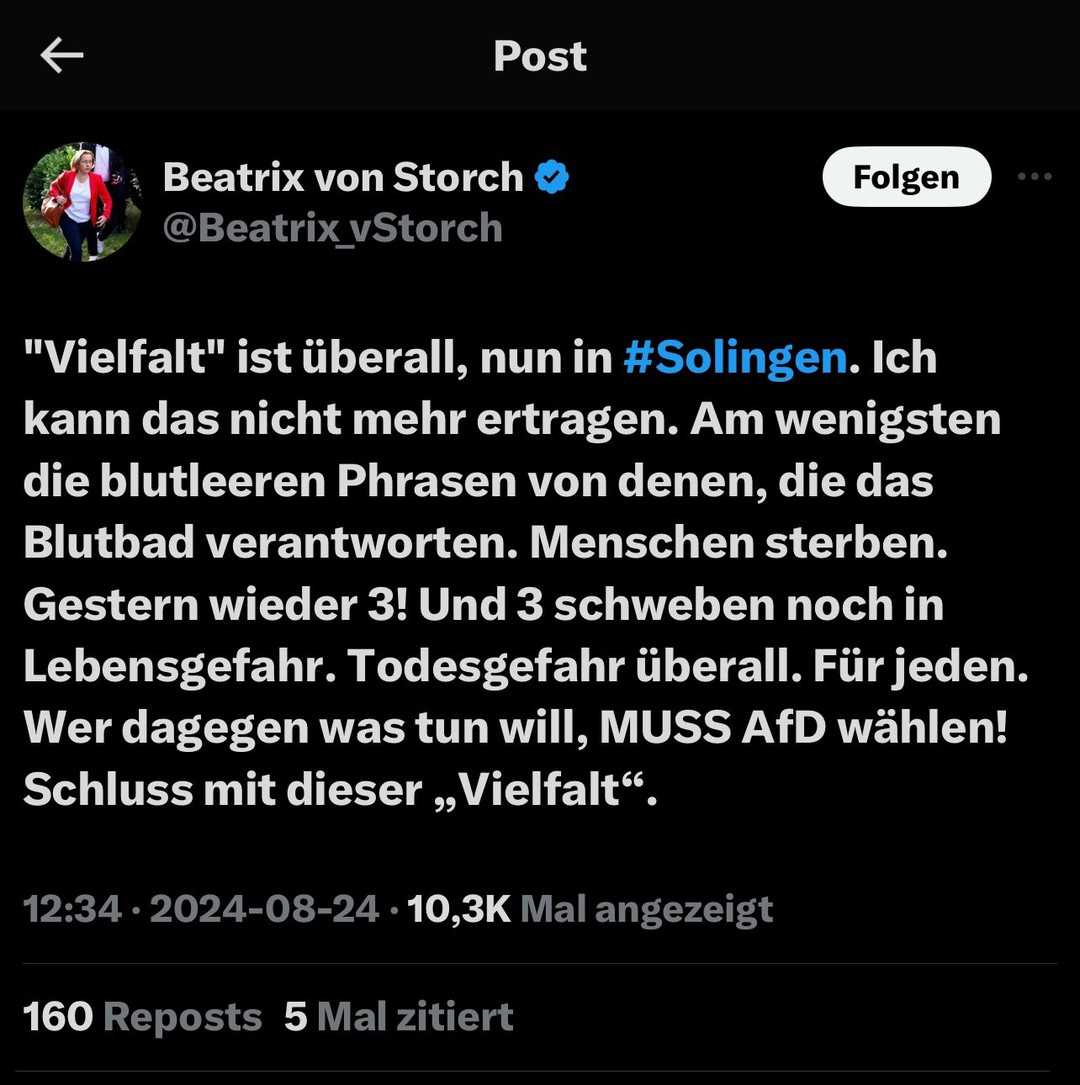Click the blue verified badge
This screenshot has height=1085, width=1080.
point(552,178)
